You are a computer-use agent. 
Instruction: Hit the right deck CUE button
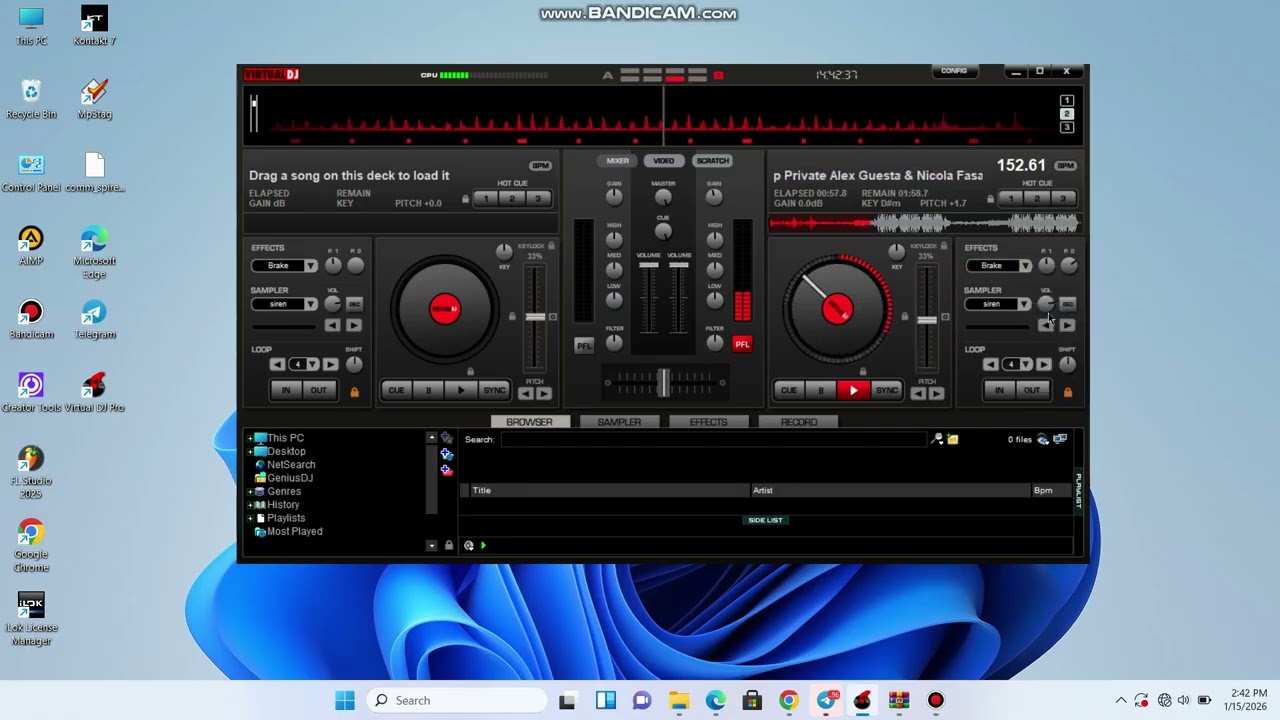[x=788, y=390]
